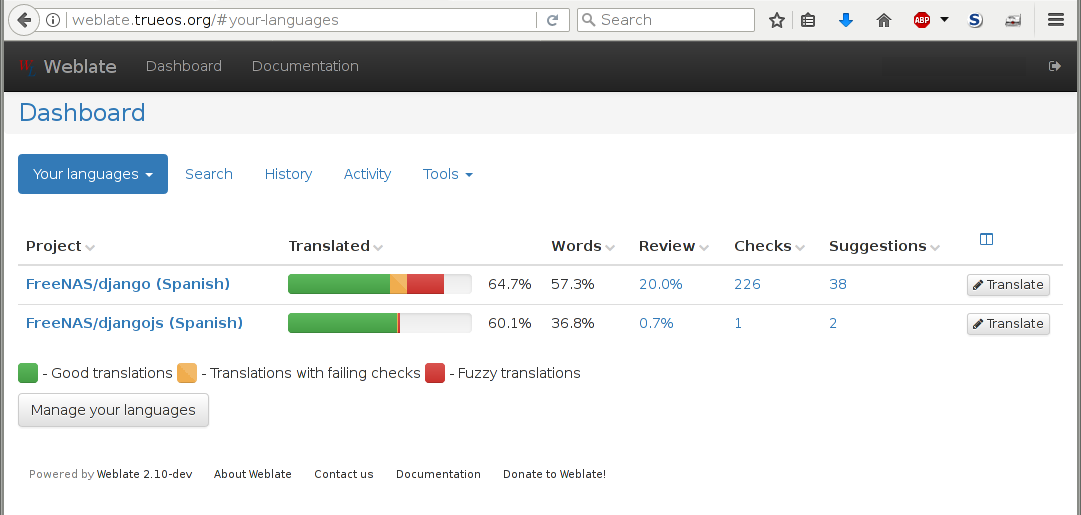Switch to the Search tab

[x=209, y=174]
